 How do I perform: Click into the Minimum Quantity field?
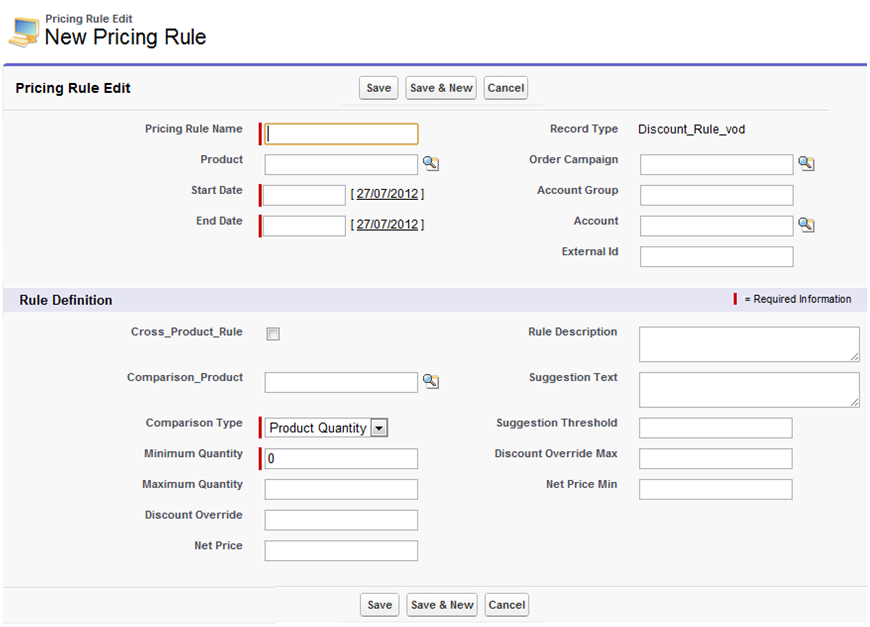341,459
